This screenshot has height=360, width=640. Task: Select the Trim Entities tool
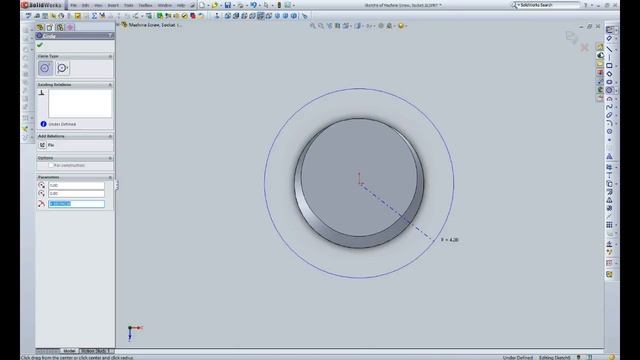pyautogui.click(x=609, y=167)
